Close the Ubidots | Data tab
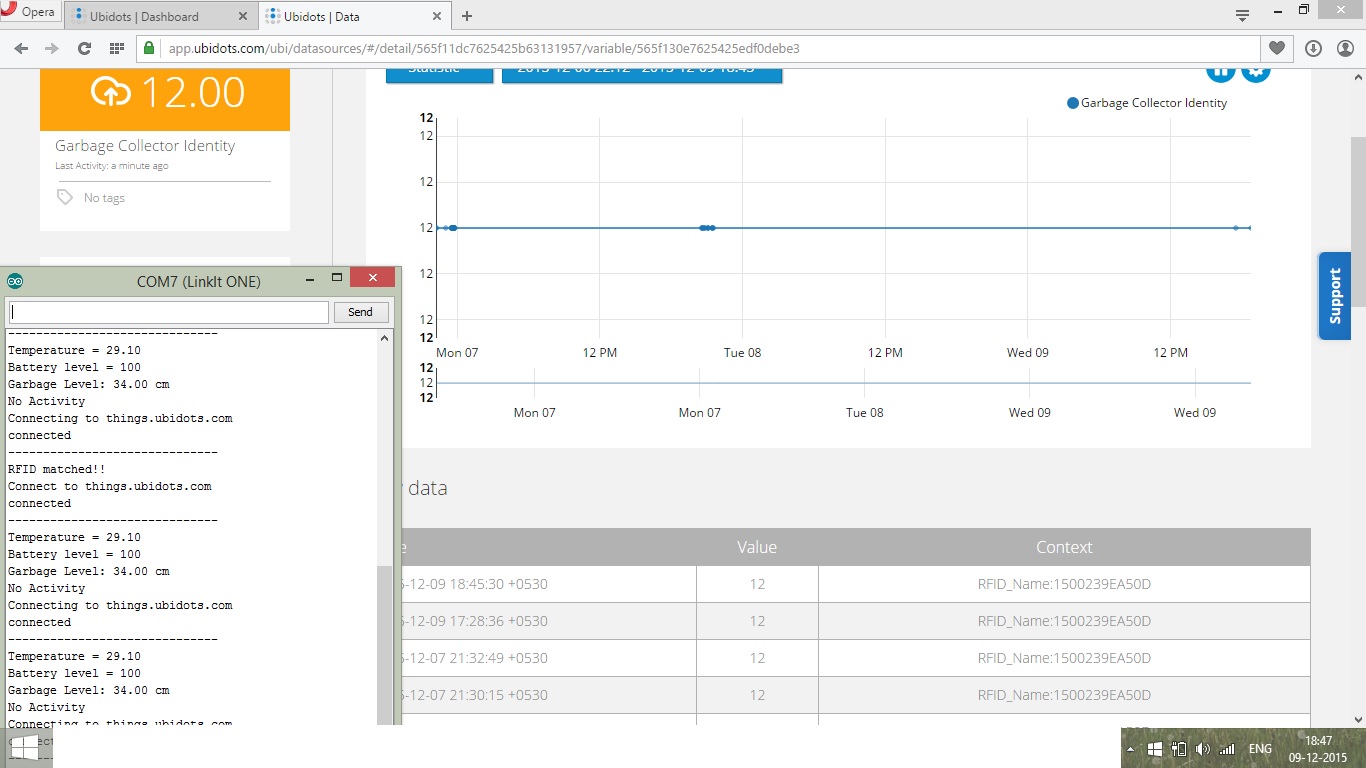The width and height of the screenshot is (1366, 768). (437, 16)
